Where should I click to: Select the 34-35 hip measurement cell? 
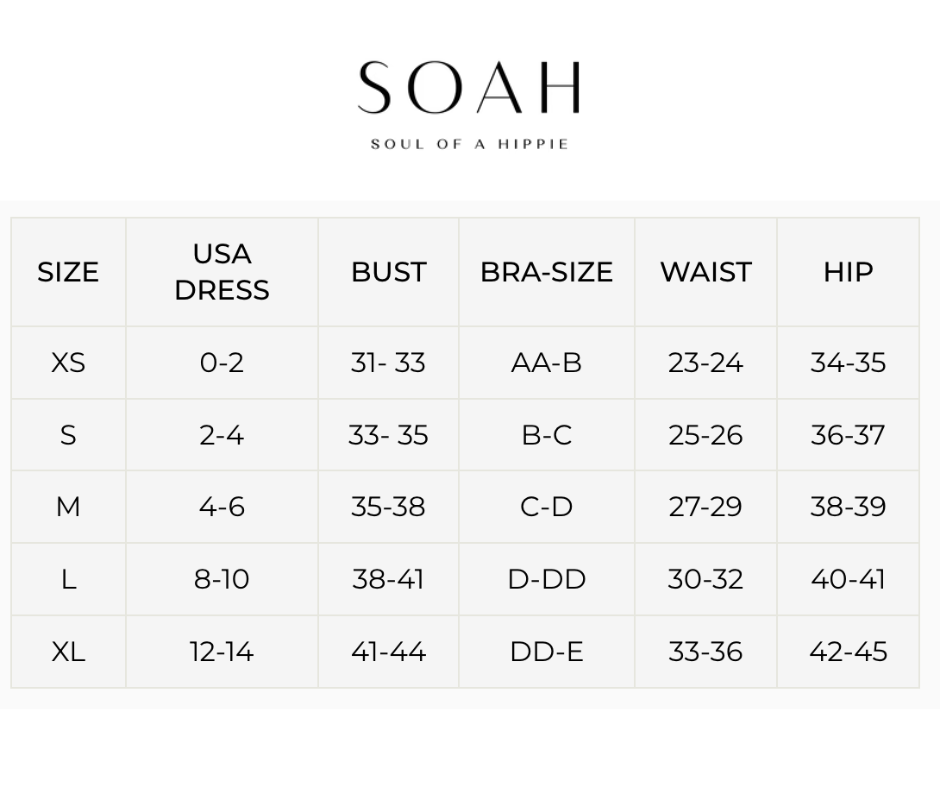848,362
